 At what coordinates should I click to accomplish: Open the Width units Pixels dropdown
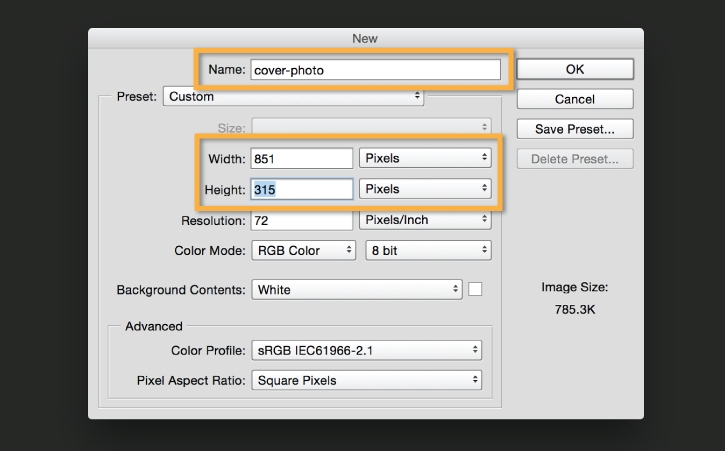click(x=426, y=158)
